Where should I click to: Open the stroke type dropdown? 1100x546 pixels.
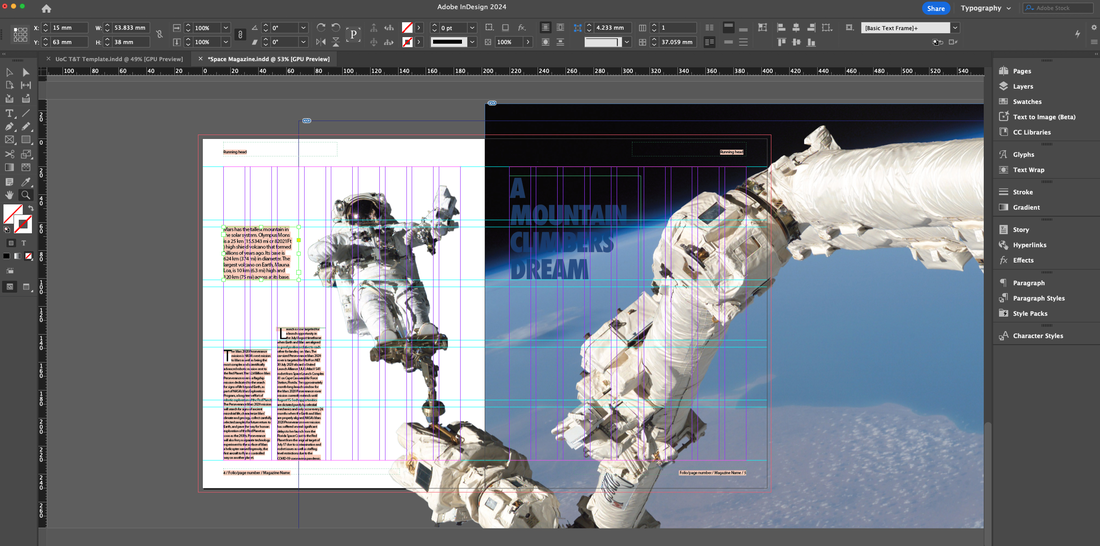point(472,42)
